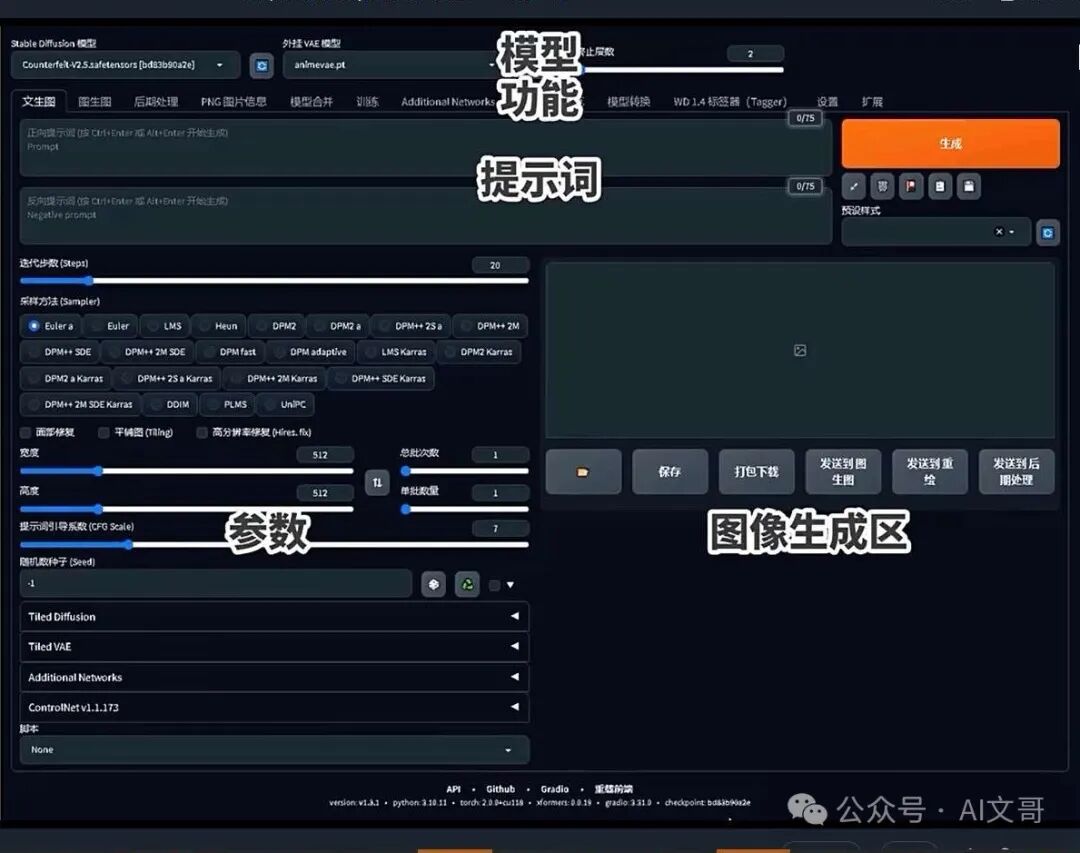Screen dimensions: 1080x853
Task: Expand the ControlNet v1.1.173 panel
Action: (274, 707)
